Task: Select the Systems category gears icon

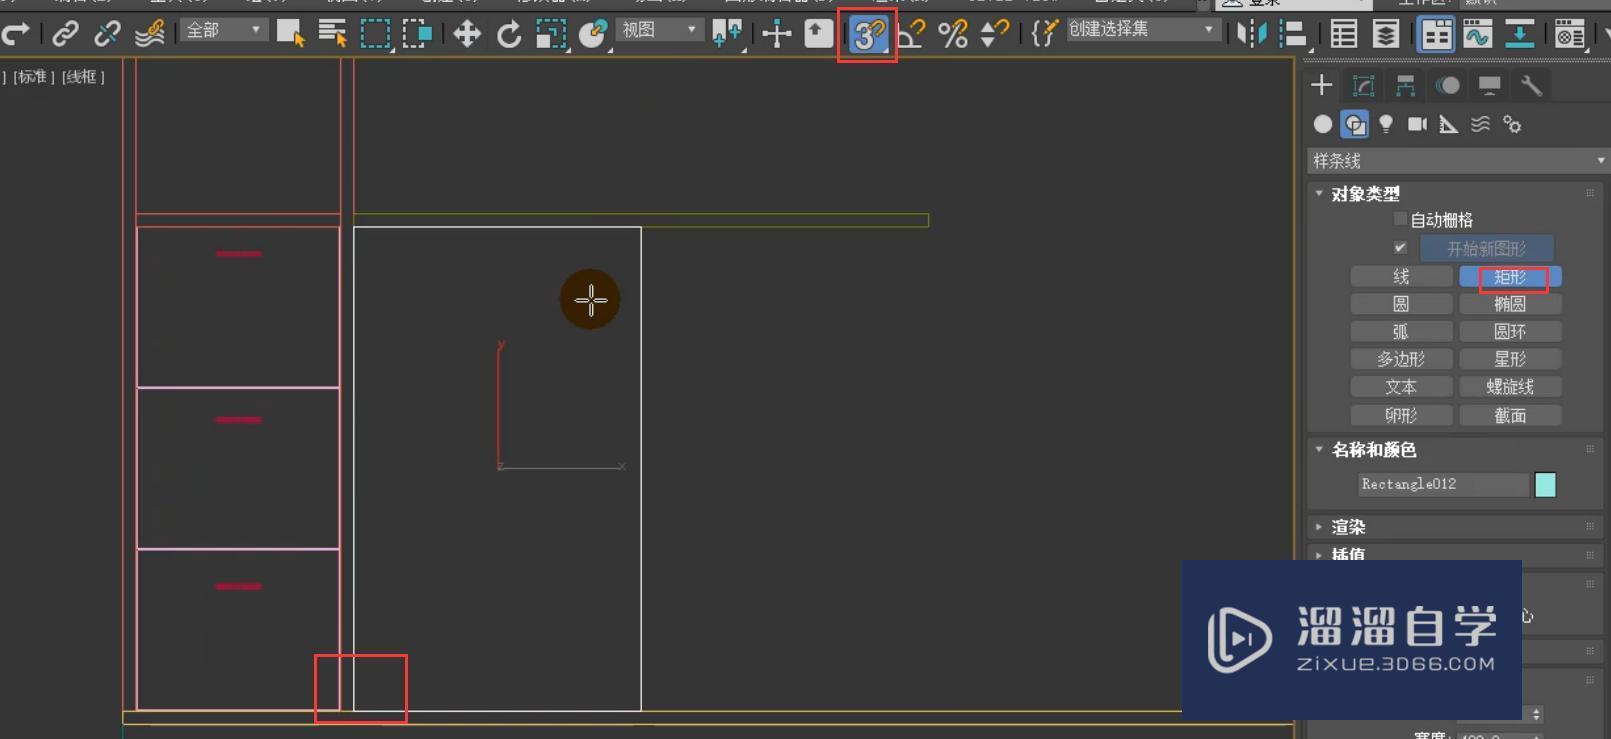Action: [1512, 124]
